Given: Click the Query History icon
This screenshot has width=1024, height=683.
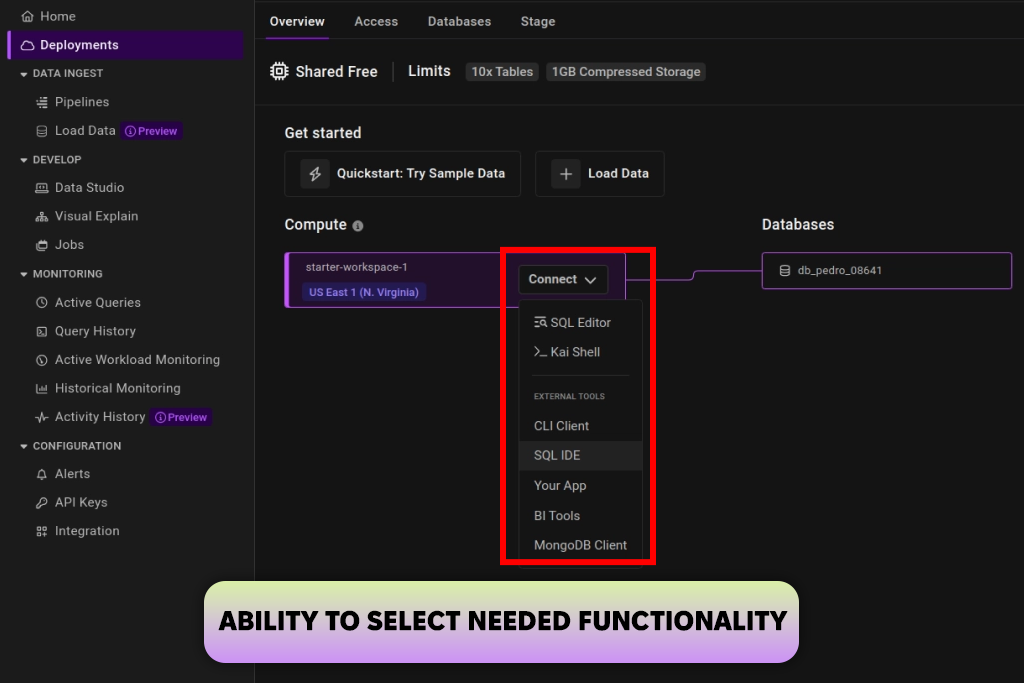Looking at the screenshot, I should (x=42, y=331).
